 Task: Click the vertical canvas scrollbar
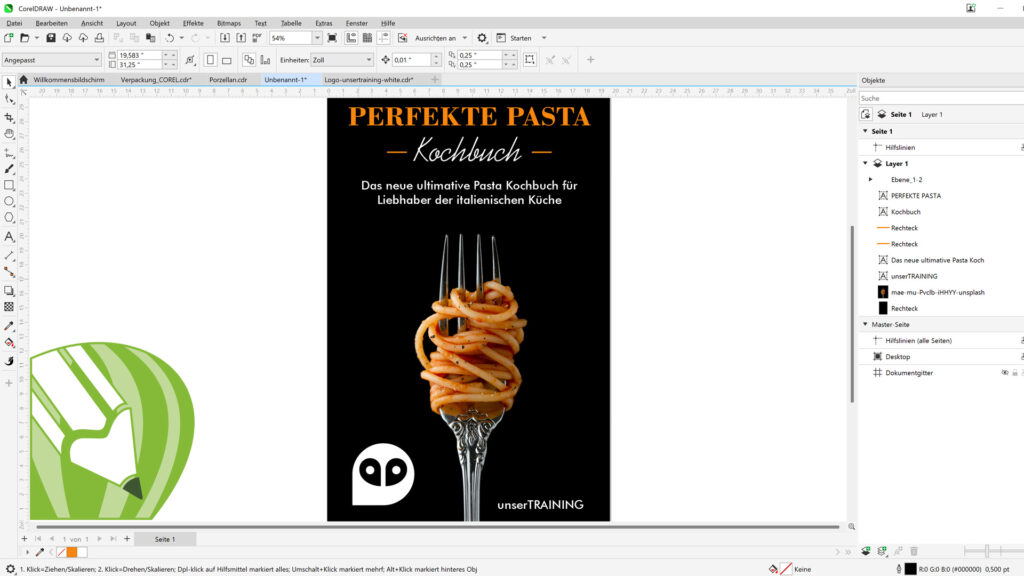(852, 313)
